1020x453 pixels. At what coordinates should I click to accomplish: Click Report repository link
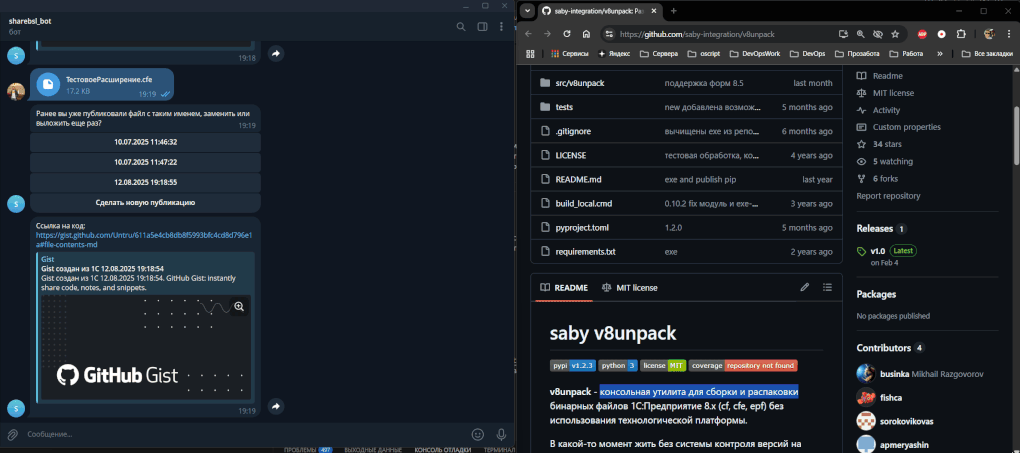(x=888, y=196)
